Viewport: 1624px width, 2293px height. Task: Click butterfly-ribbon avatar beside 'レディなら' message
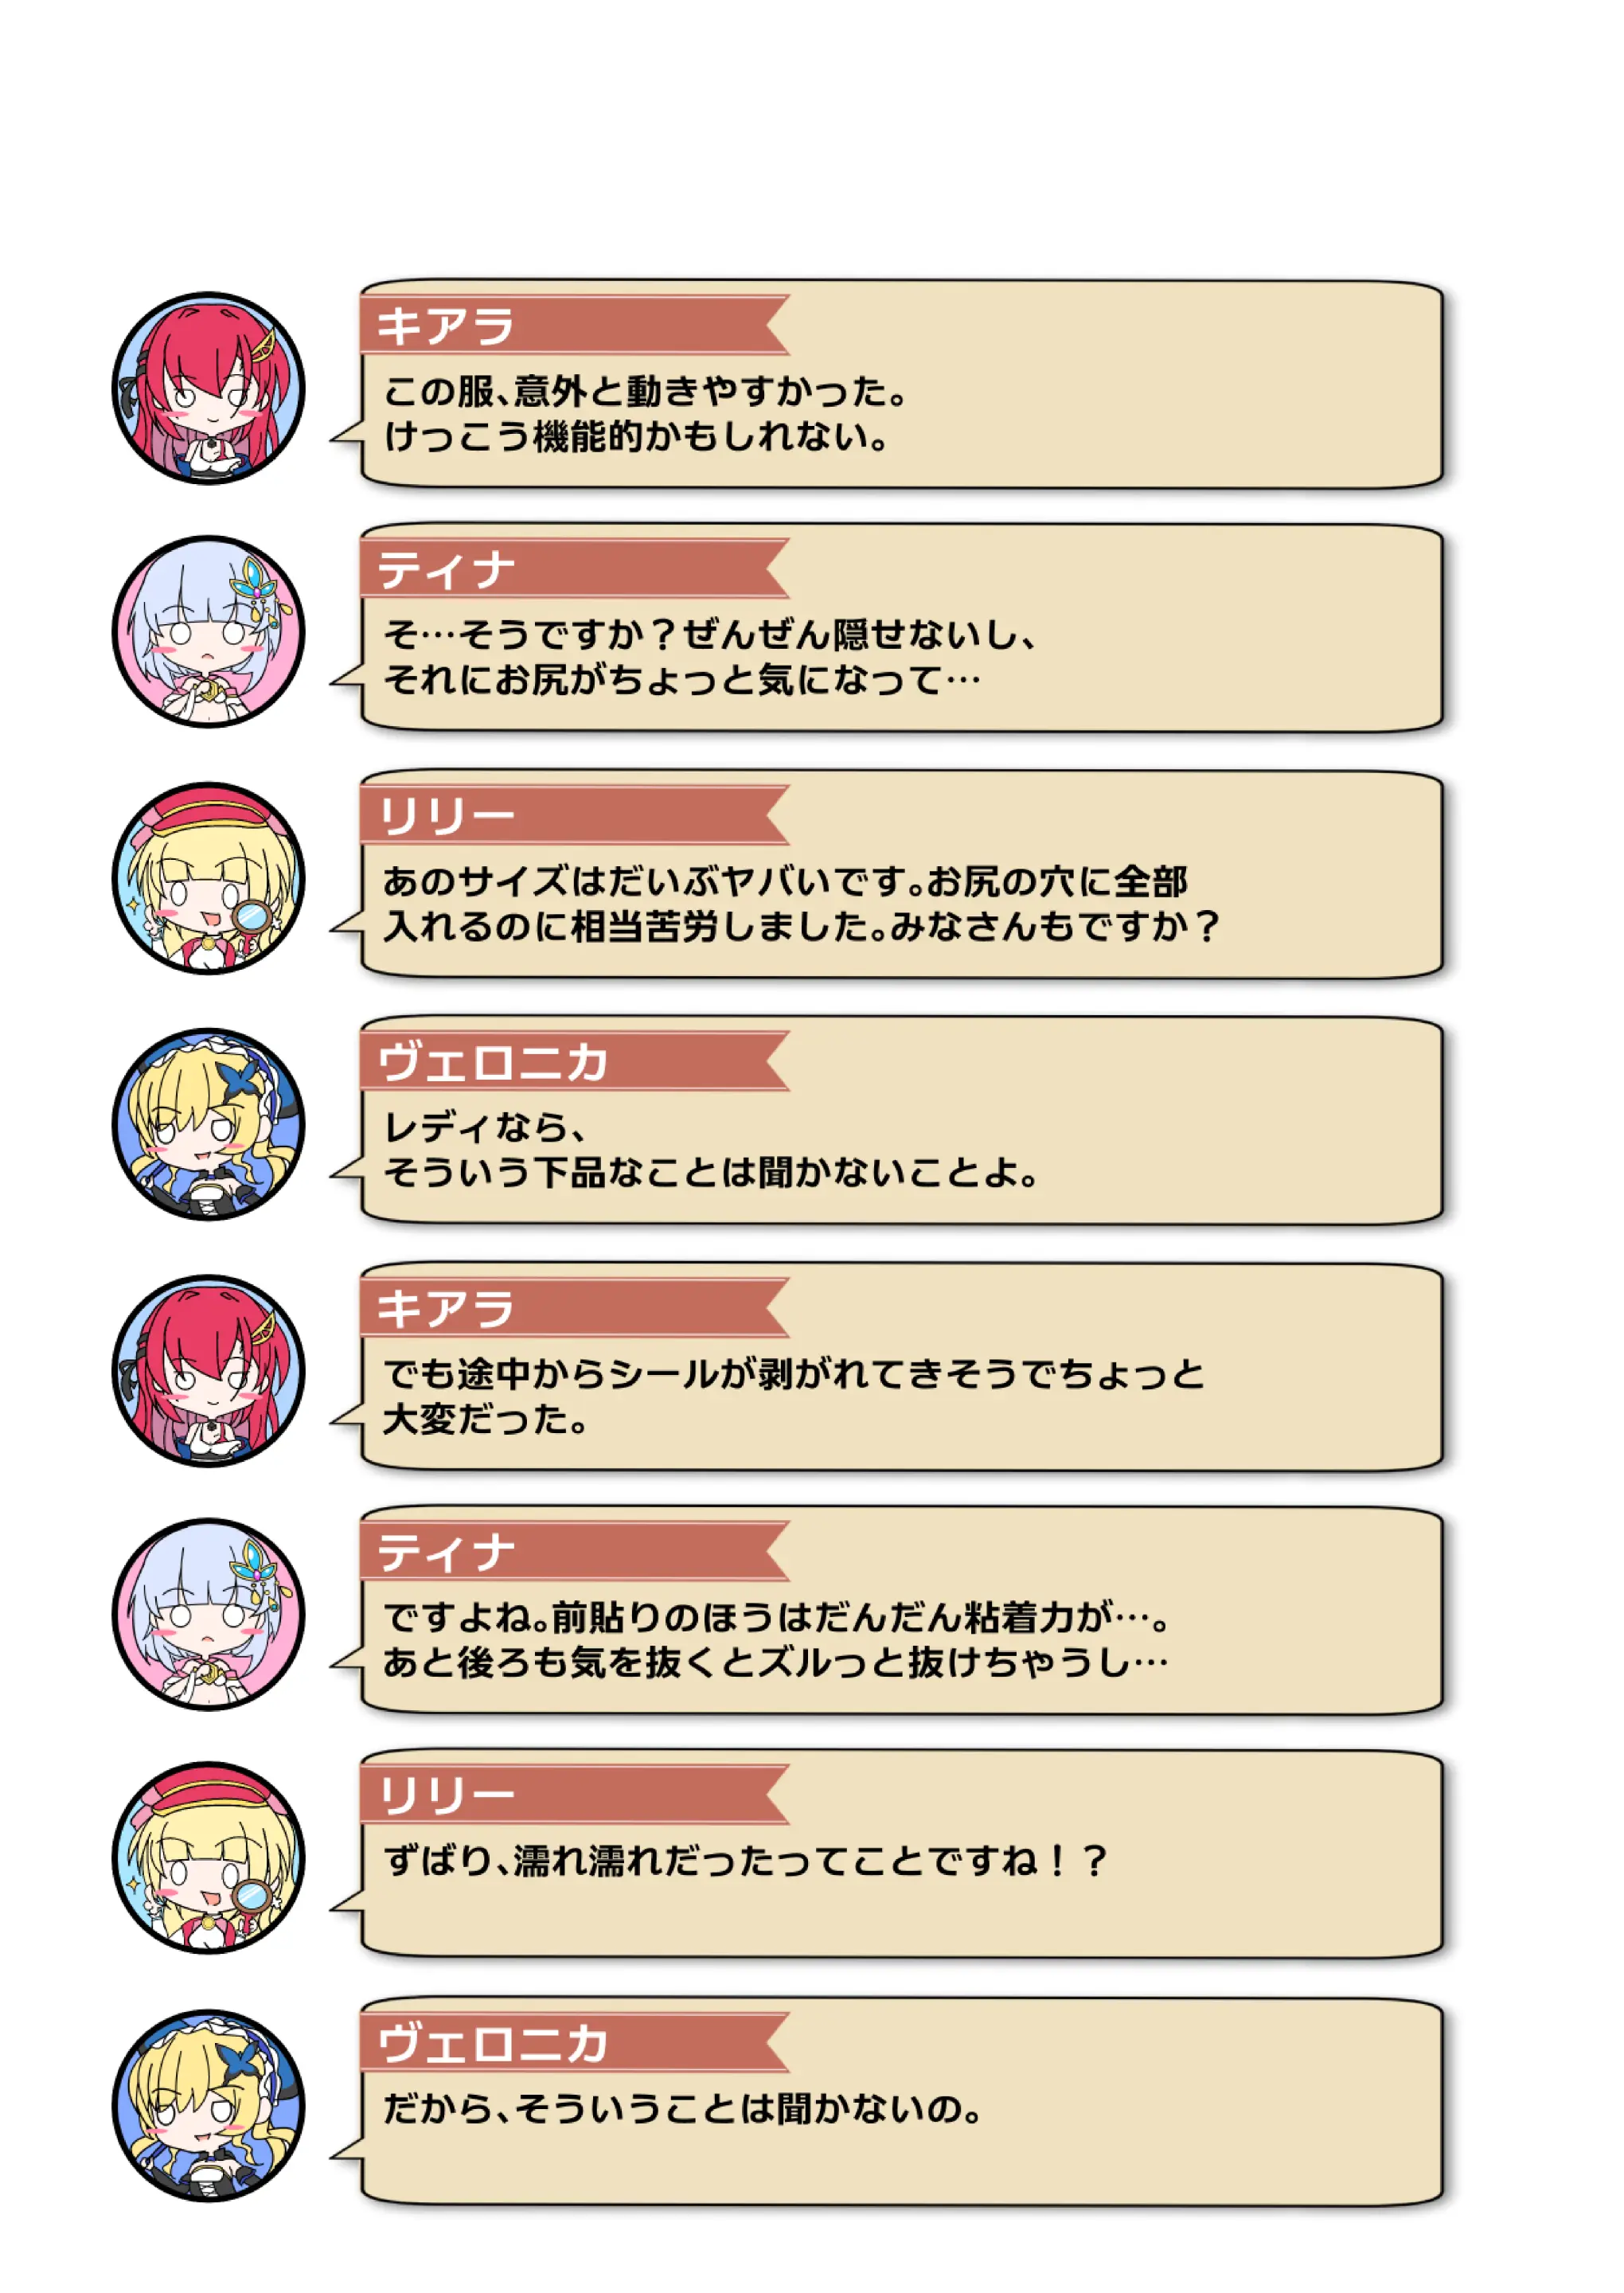point(208,1125)
